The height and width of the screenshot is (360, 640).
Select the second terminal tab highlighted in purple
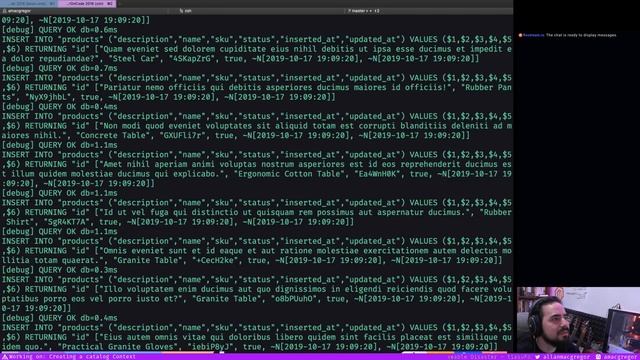click(87, 4)
